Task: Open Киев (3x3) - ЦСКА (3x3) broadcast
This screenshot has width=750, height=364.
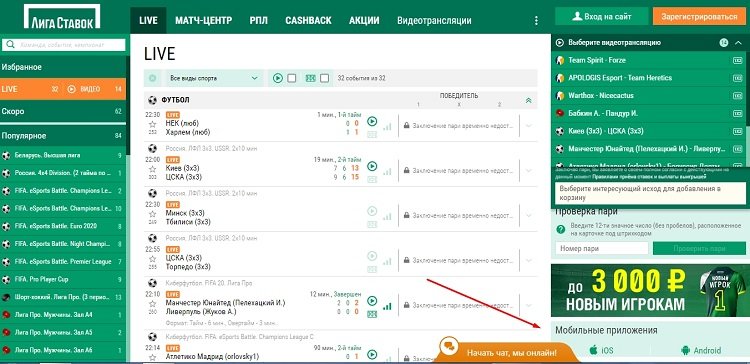Action: pyautogui.click(x=649, y=131)
